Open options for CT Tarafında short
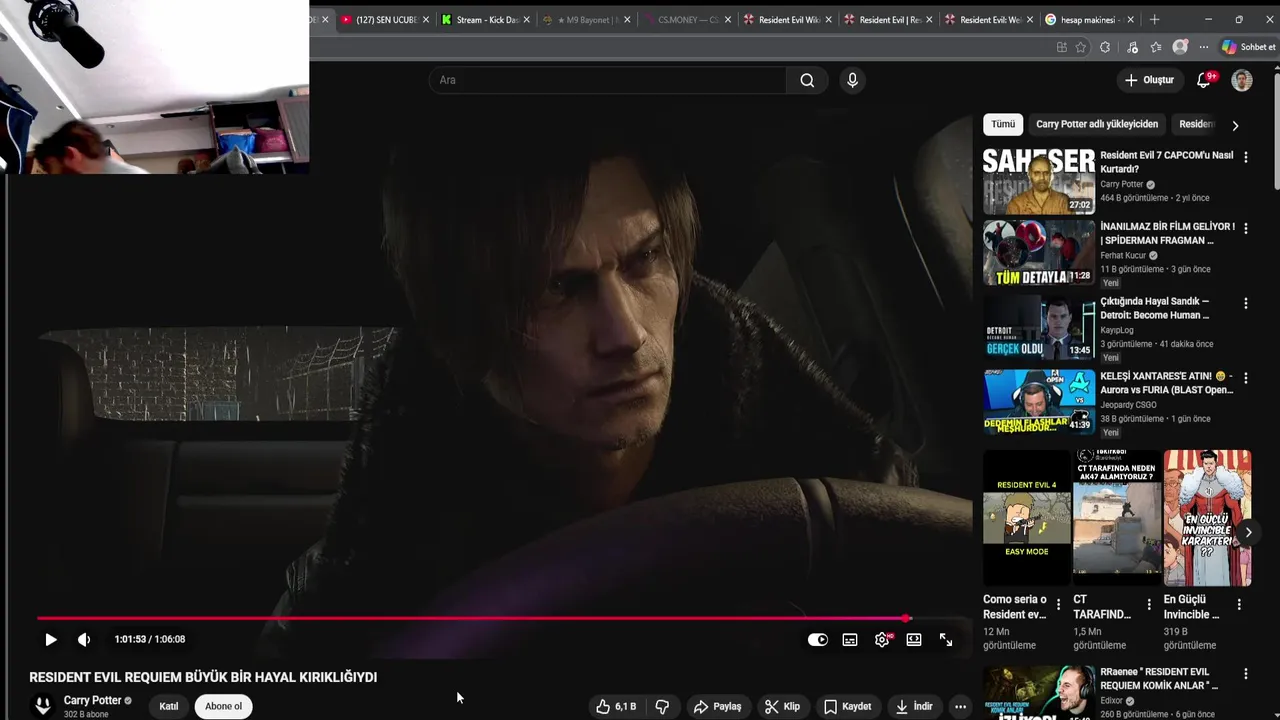 pos(1149,604)
